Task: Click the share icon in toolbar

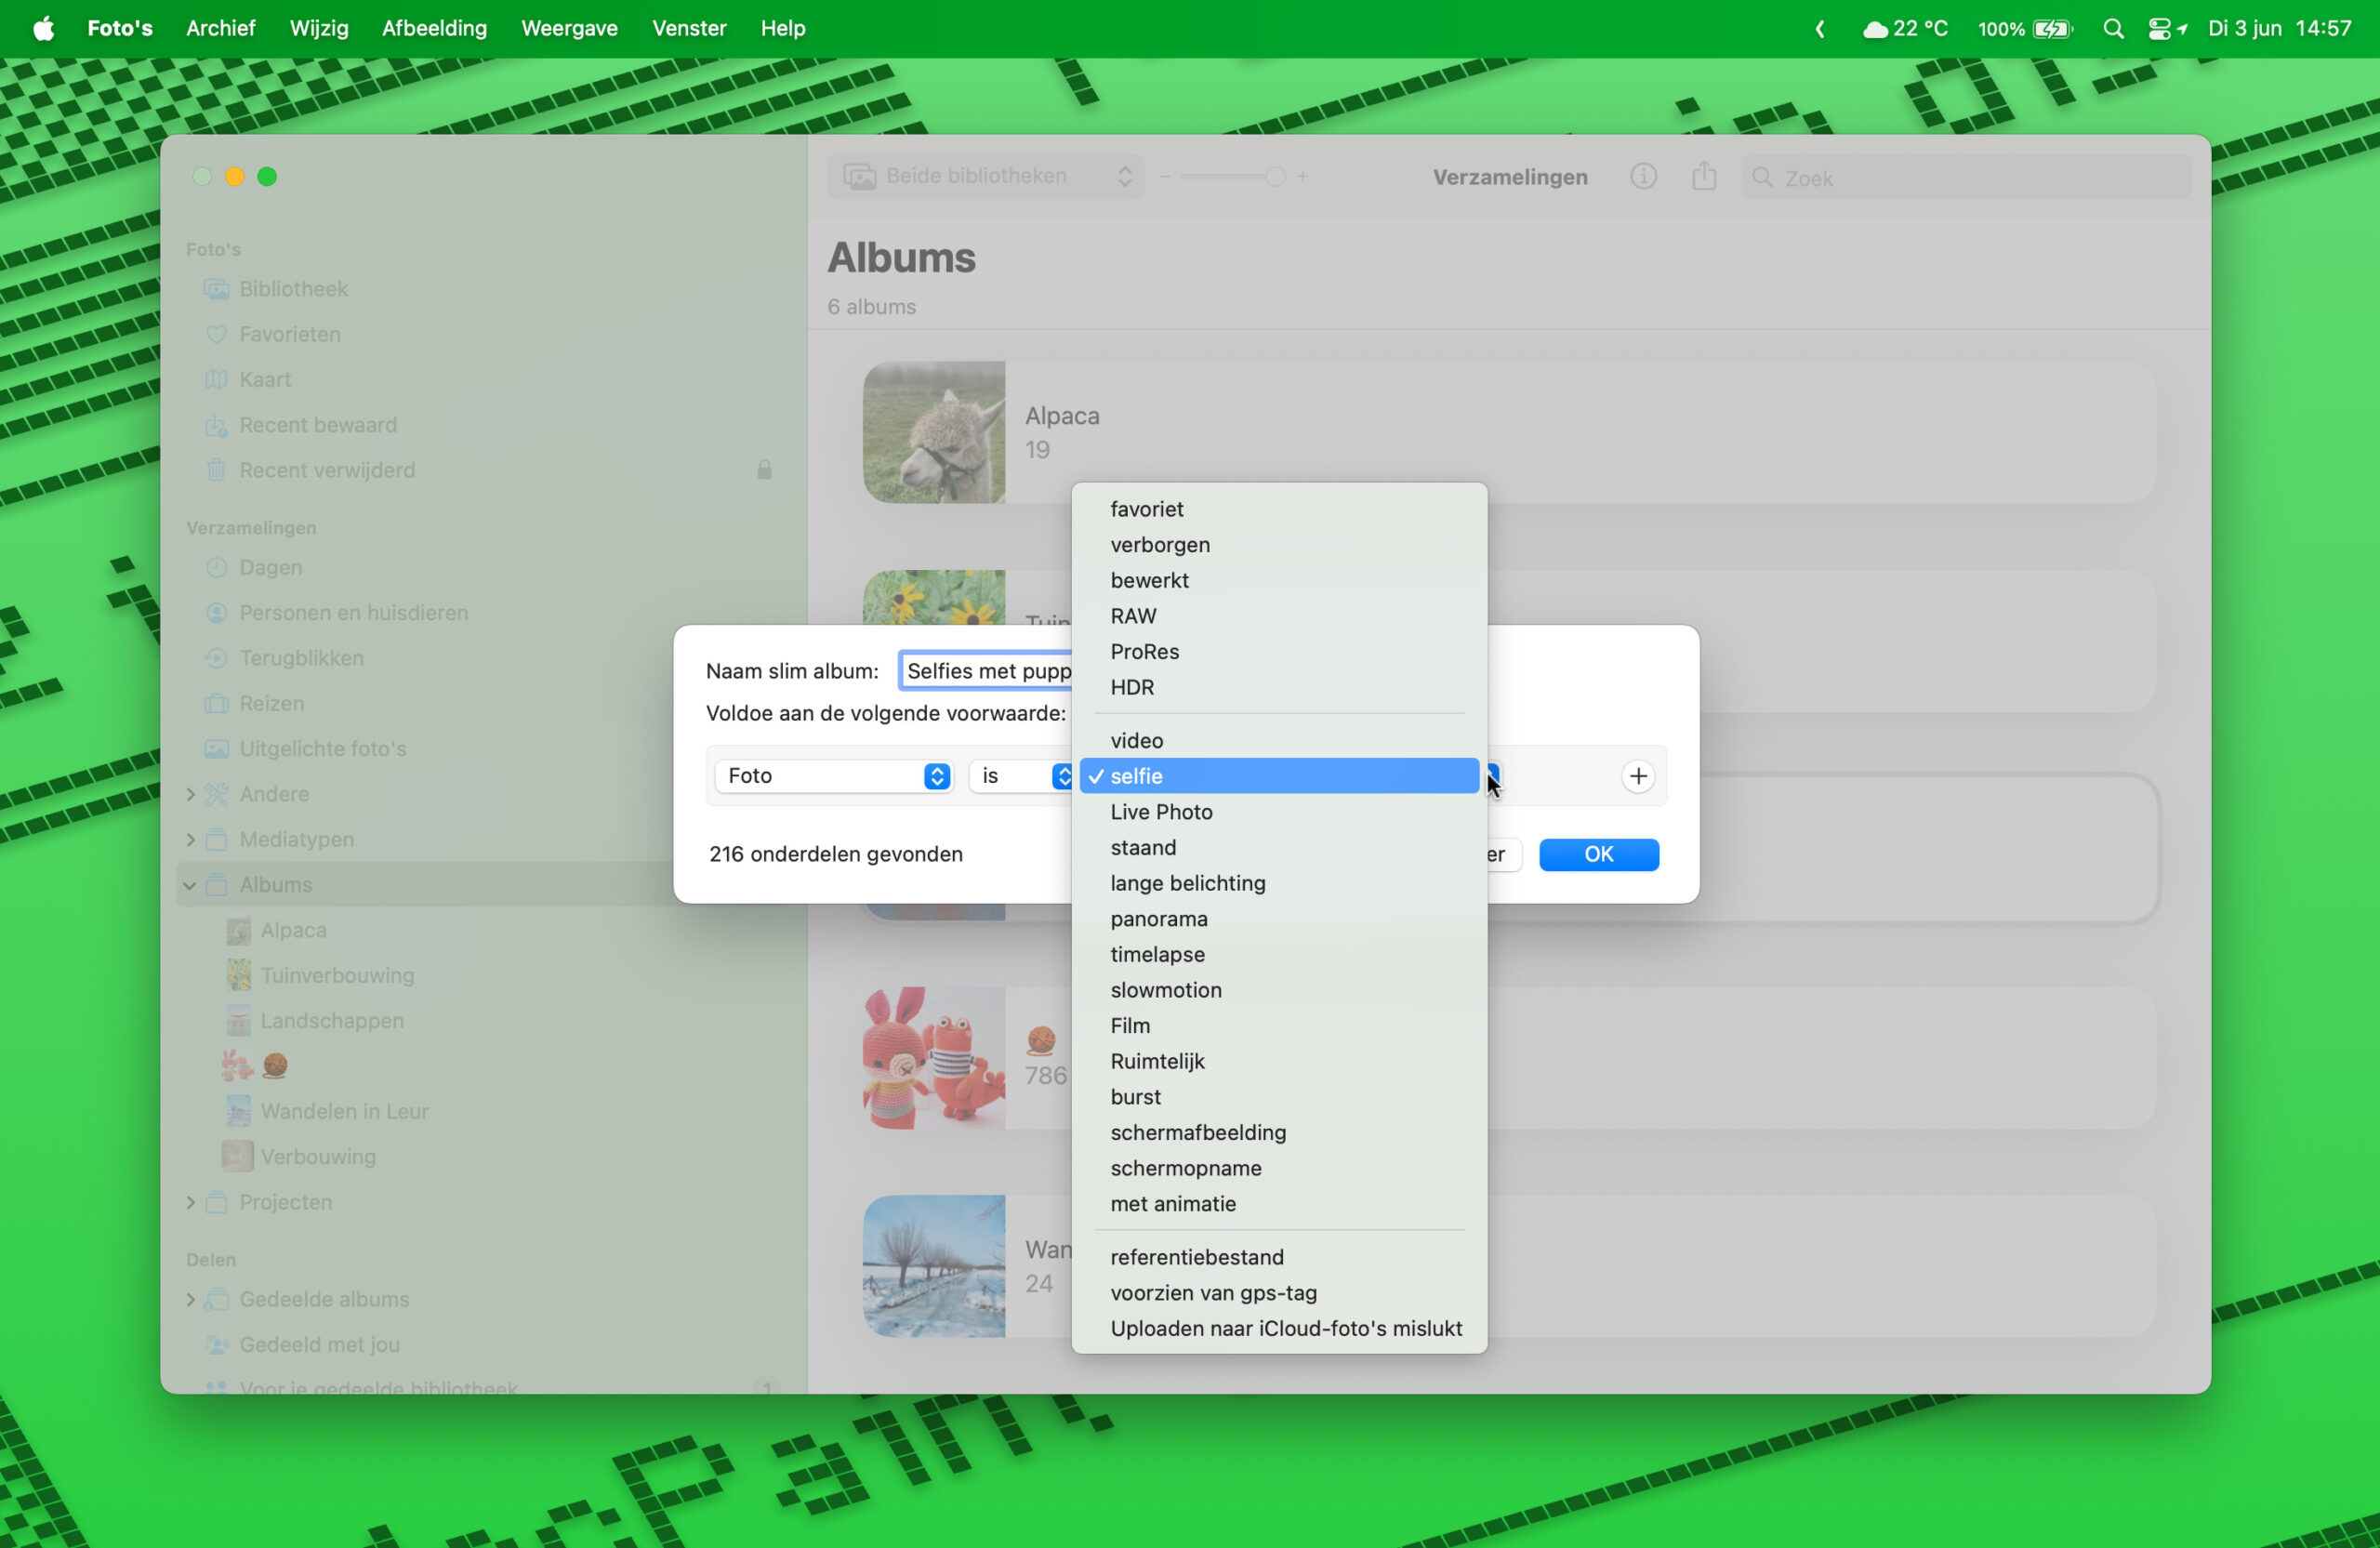Action: point(1704,177)
